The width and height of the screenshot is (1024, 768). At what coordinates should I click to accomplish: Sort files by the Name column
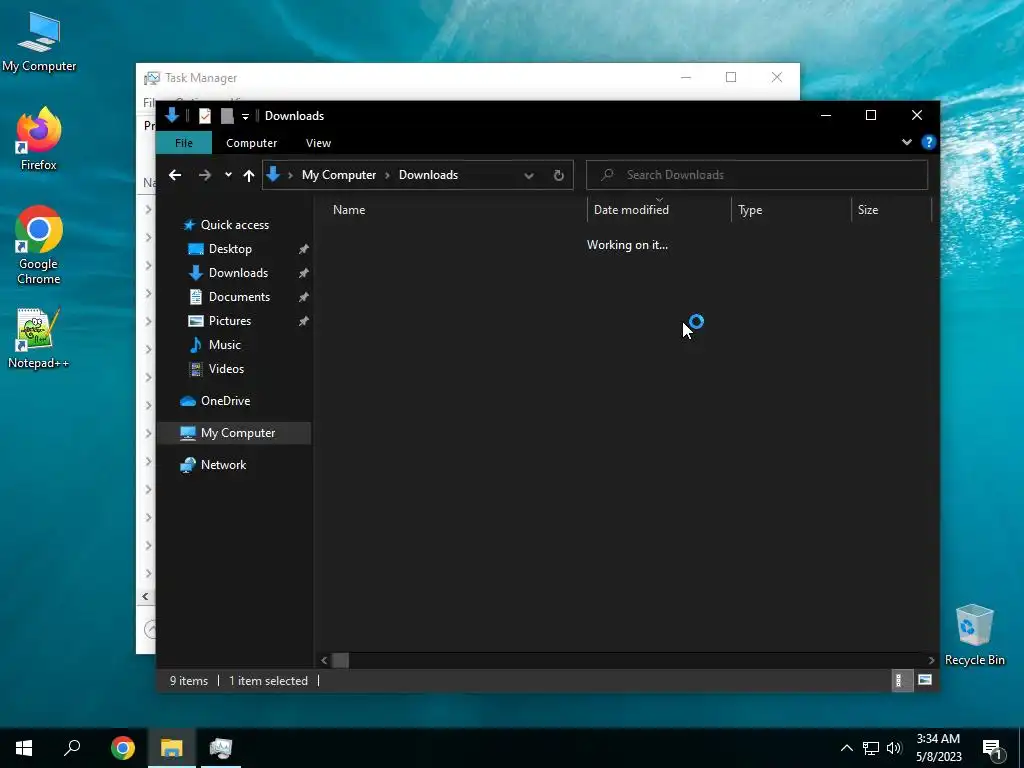(x=349, y=210)
